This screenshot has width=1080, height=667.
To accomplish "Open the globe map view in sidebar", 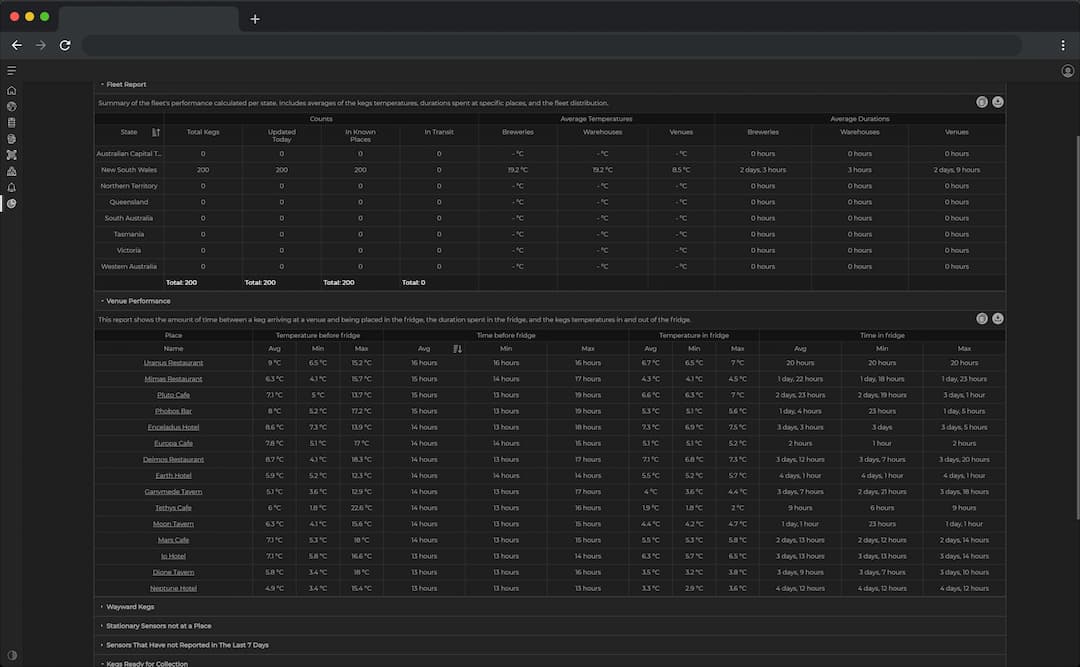I will 12,106.
